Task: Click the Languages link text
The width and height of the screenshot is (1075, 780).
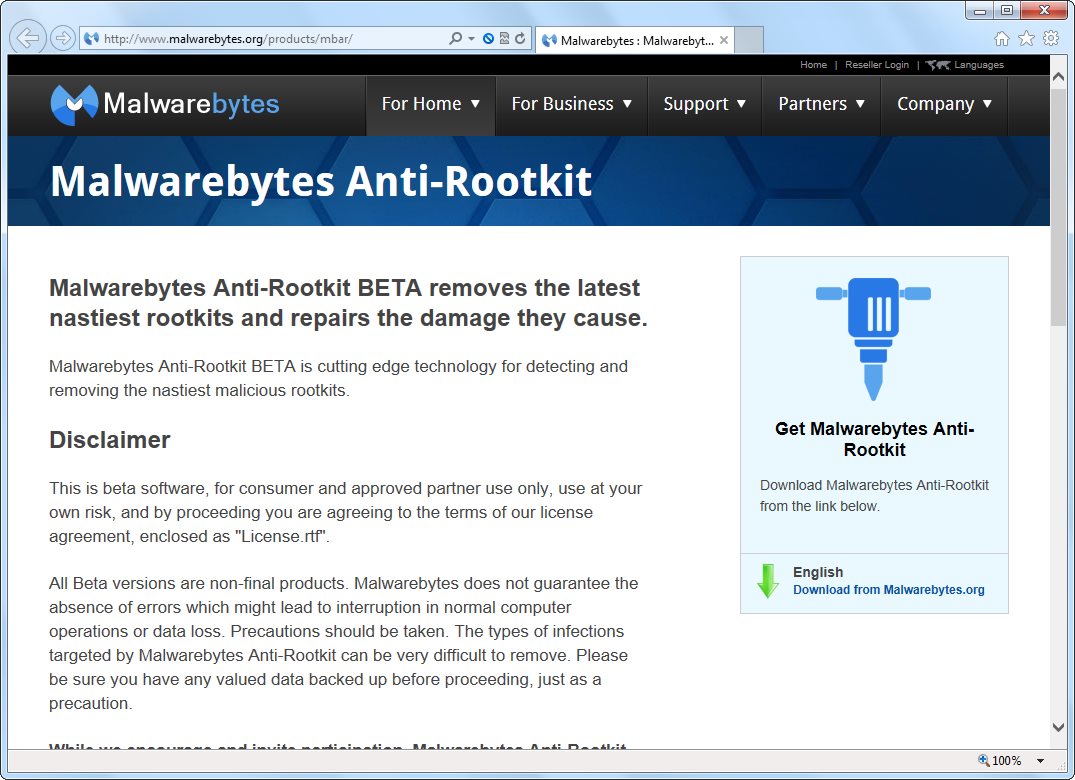Action: tap(979, 64)
